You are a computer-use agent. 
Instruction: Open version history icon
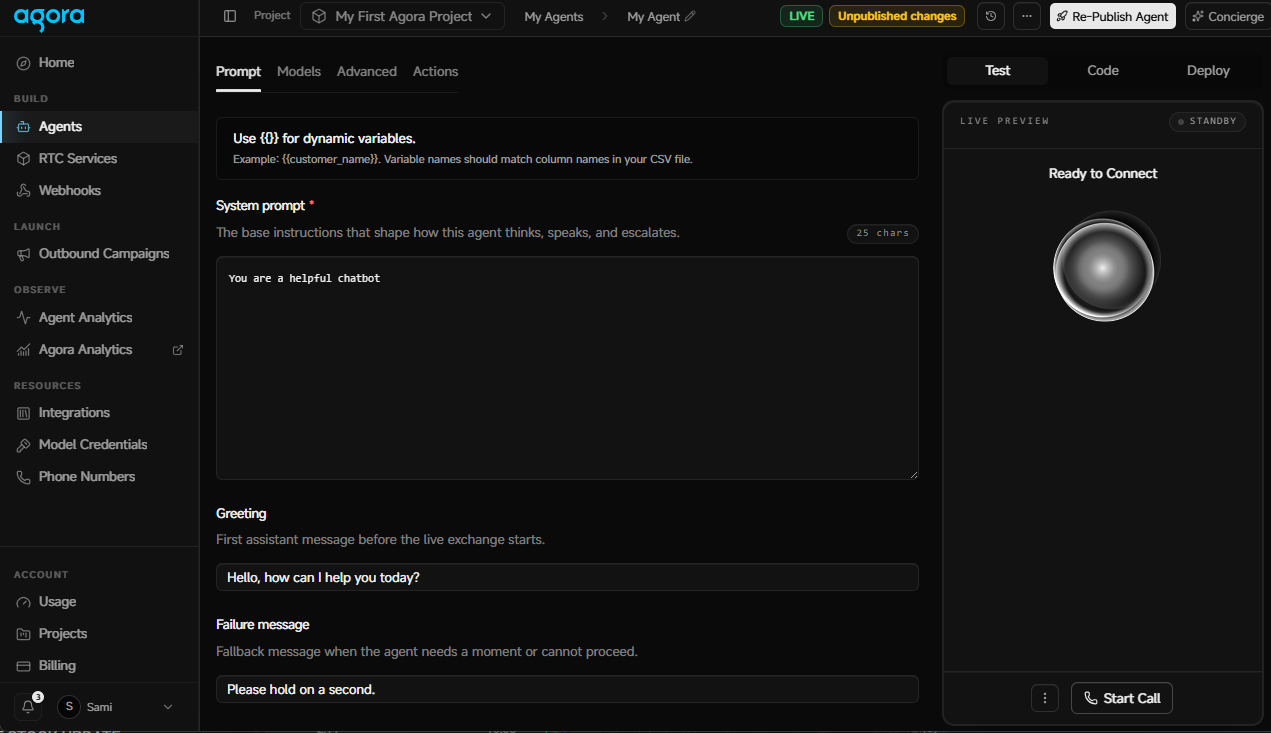click(x=990, y=16)
